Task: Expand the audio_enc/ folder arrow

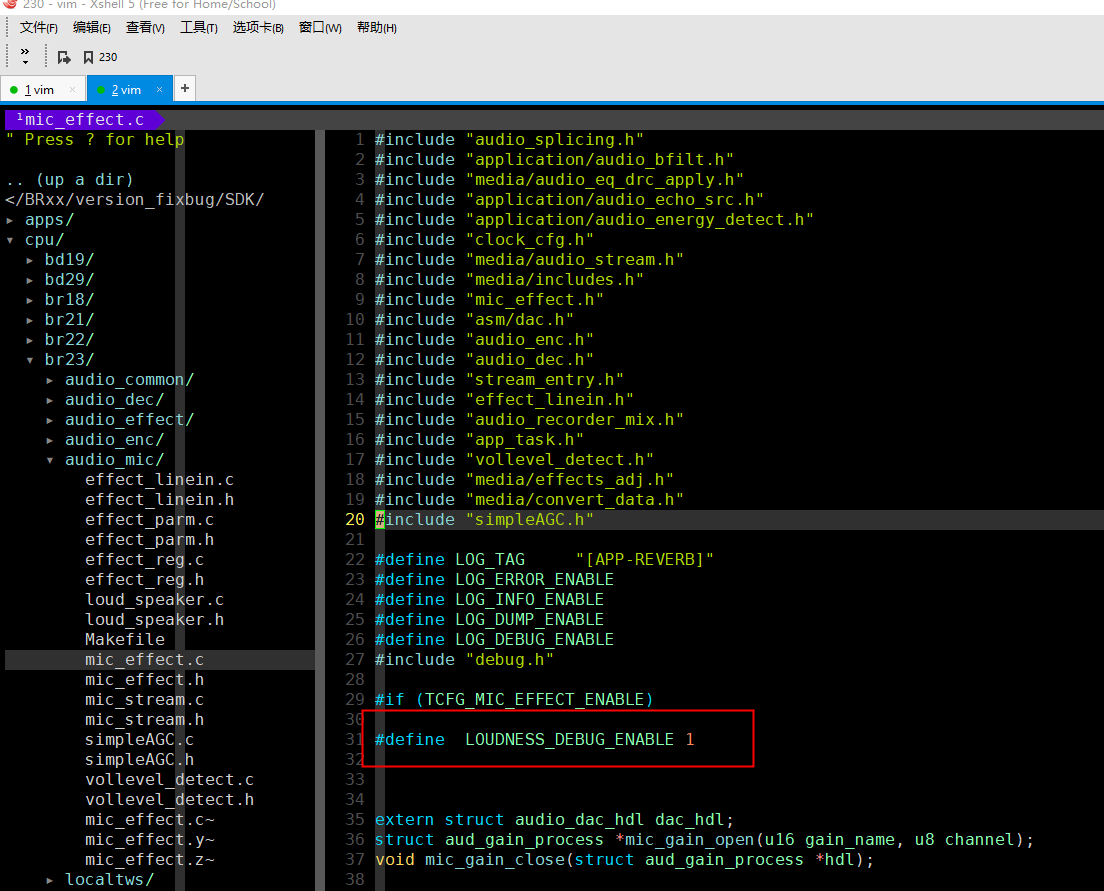Action: point(50,440)
